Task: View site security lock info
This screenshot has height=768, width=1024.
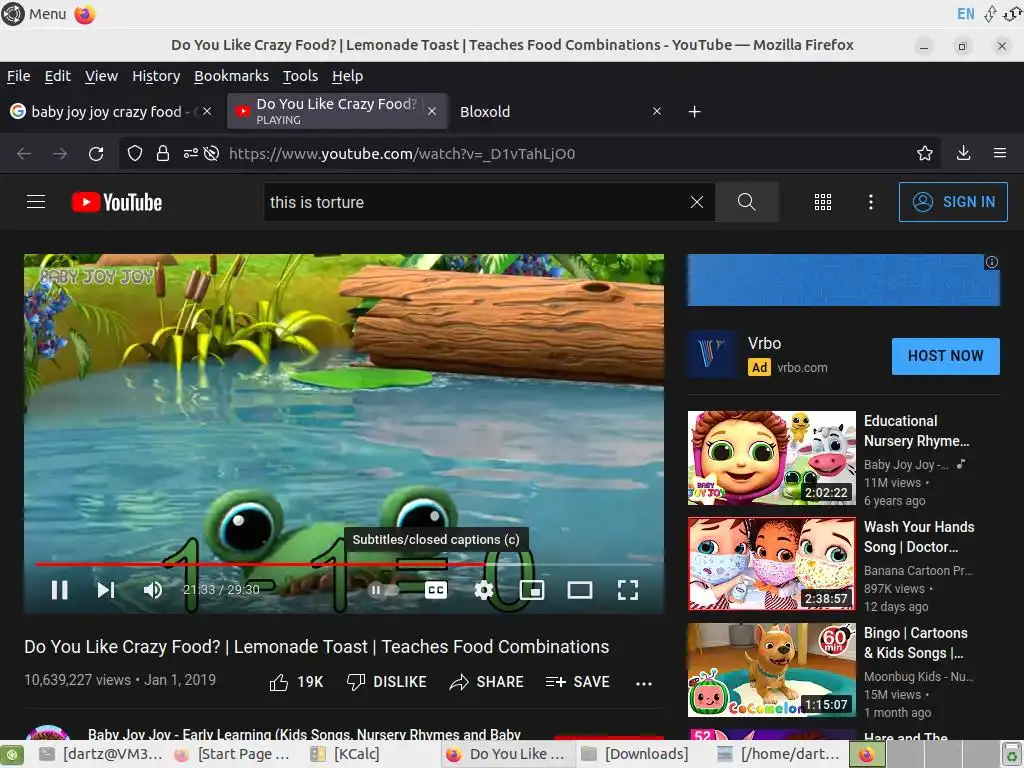Action: pos(163,153)
